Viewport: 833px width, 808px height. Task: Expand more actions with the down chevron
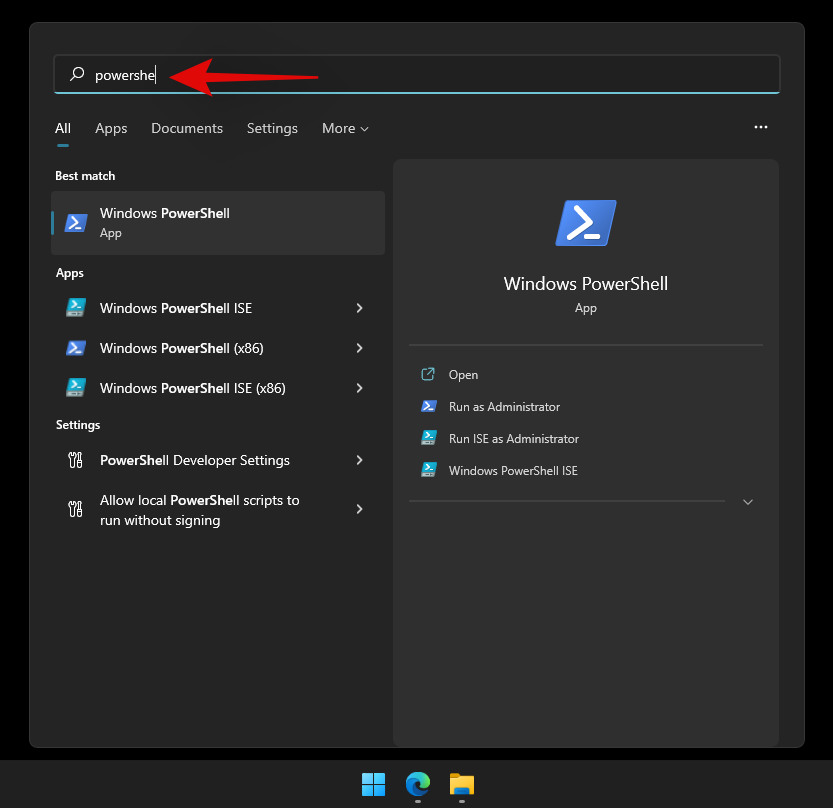coord(748,502)
